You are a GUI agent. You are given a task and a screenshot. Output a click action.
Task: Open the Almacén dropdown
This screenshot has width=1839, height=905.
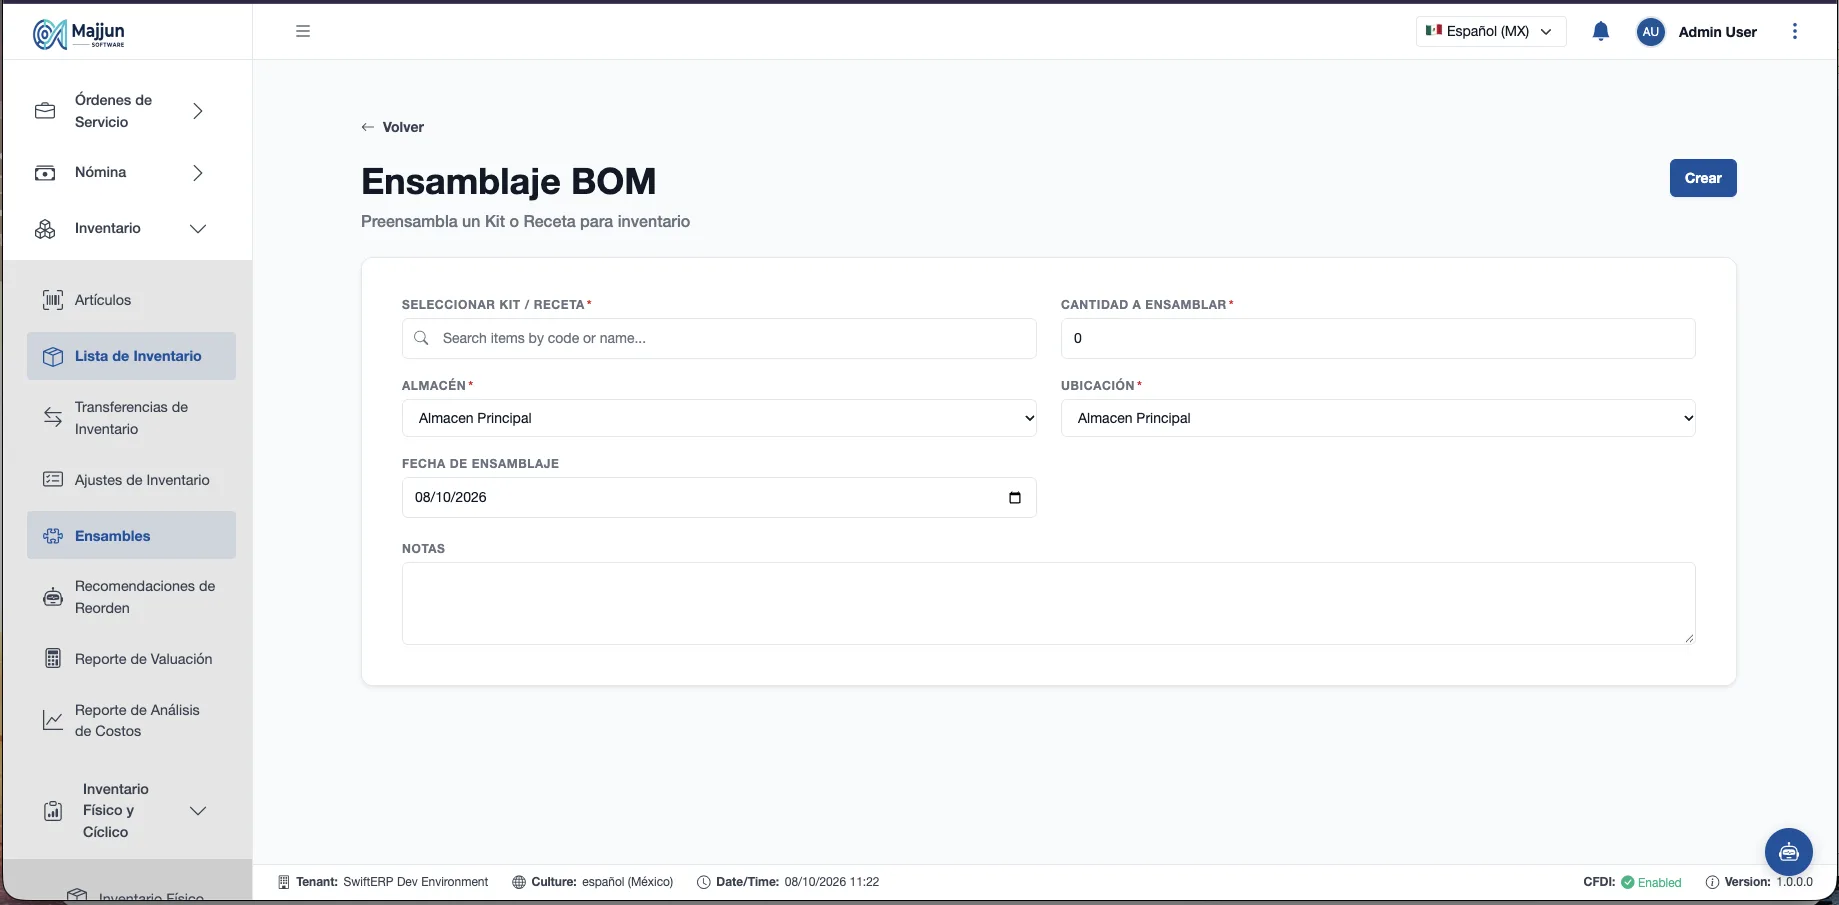[x=719, y=418]
